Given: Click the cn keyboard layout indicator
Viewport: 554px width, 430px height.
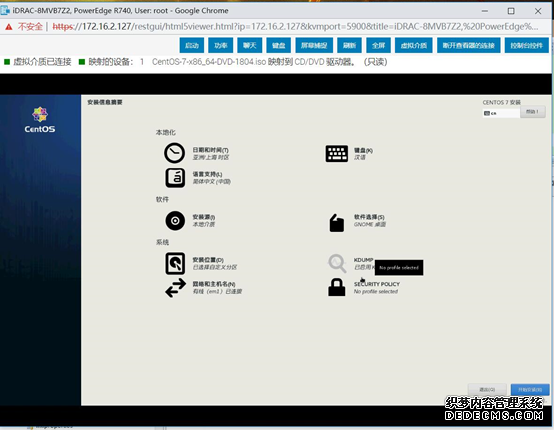Looking at the screenshot, I should pyautogui.click(x=501, y=113).
